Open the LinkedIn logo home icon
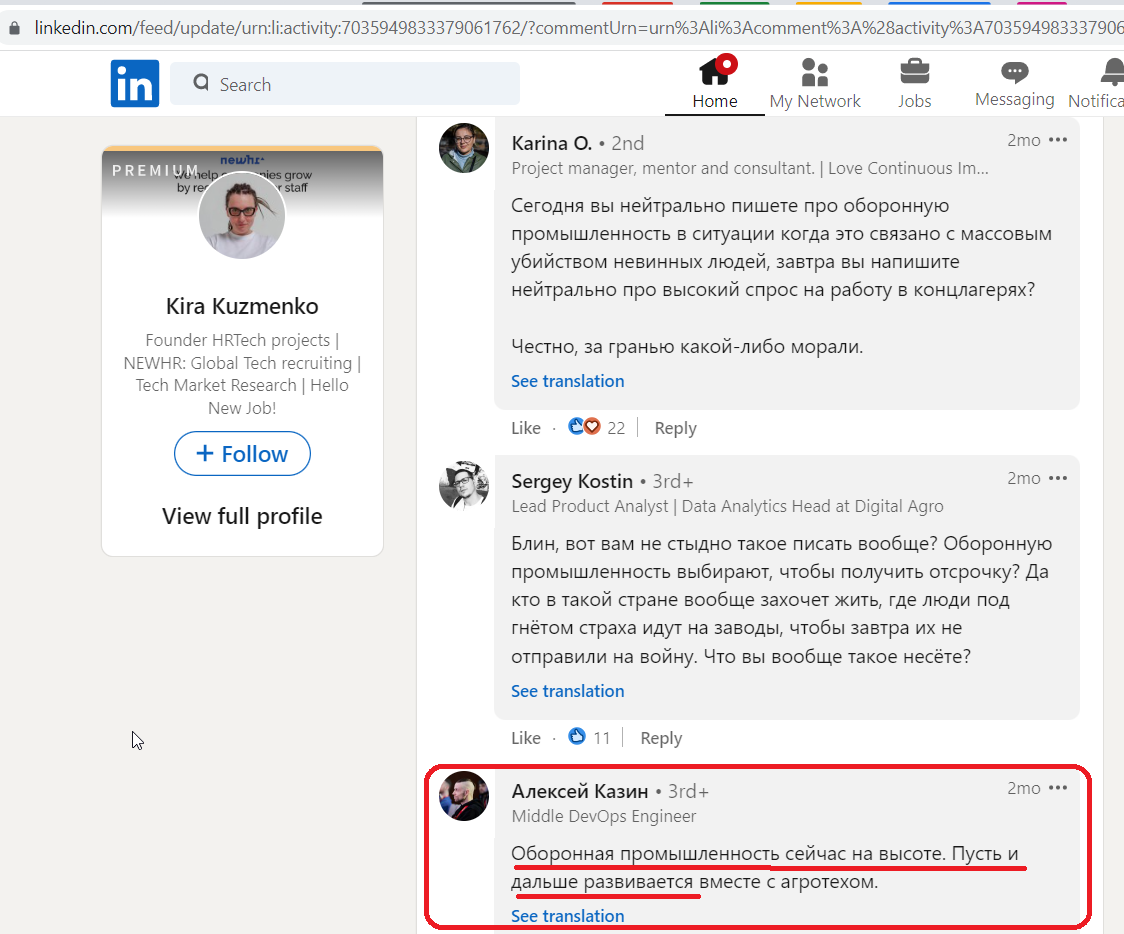Image resolution: width=1124 pixels, height=934 pixels. (x=135, y=83)
